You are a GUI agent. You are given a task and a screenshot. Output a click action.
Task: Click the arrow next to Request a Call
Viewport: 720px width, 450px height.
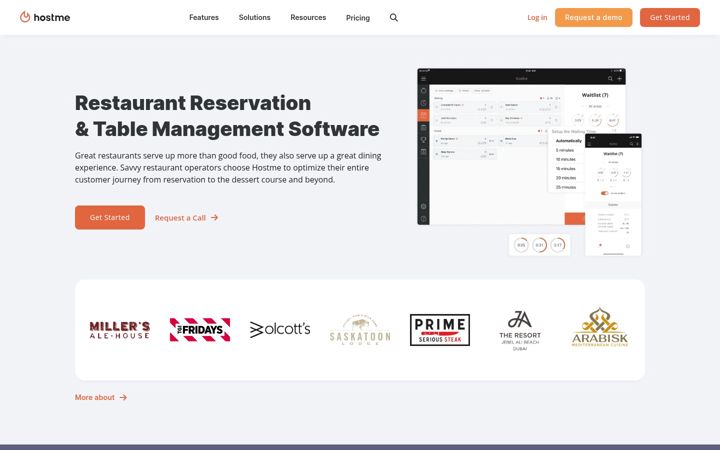214,218
